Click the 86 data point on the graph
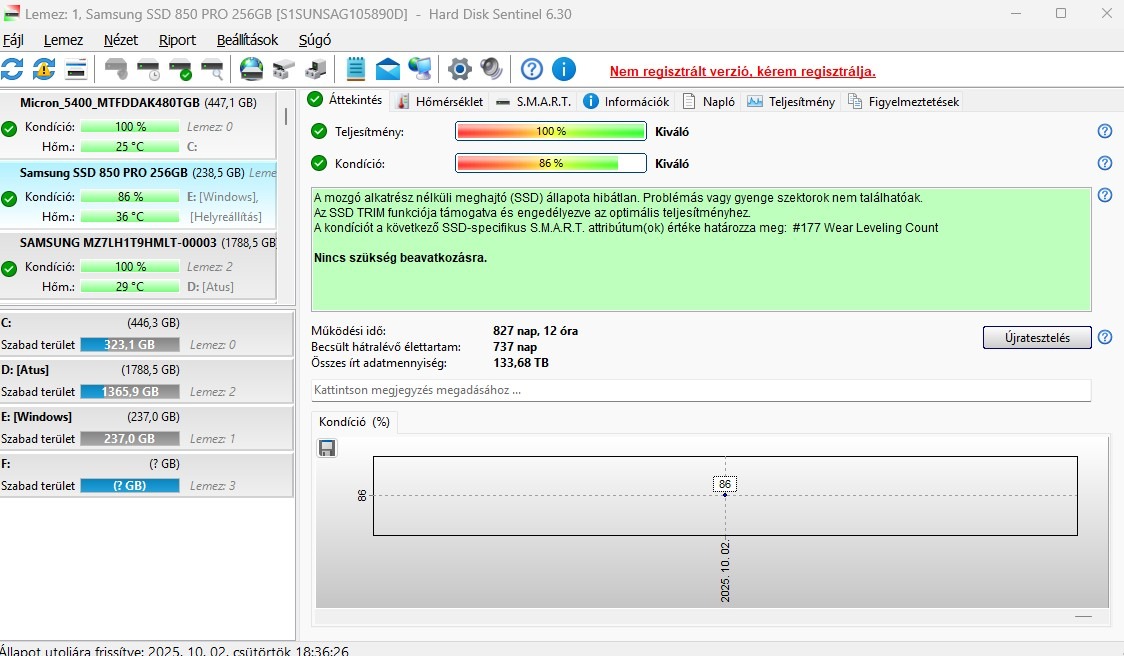This screenshot has height=656, width=1124. [x=725, y=495]
